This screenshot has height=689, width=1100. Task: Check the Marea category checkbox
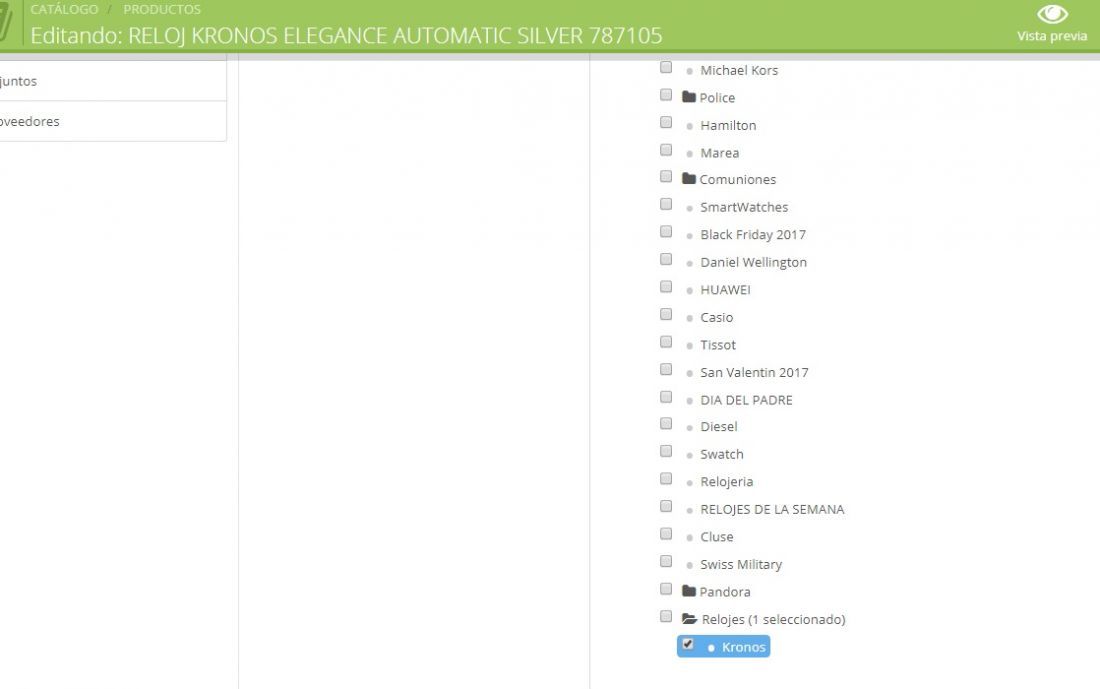coord(666,150)
